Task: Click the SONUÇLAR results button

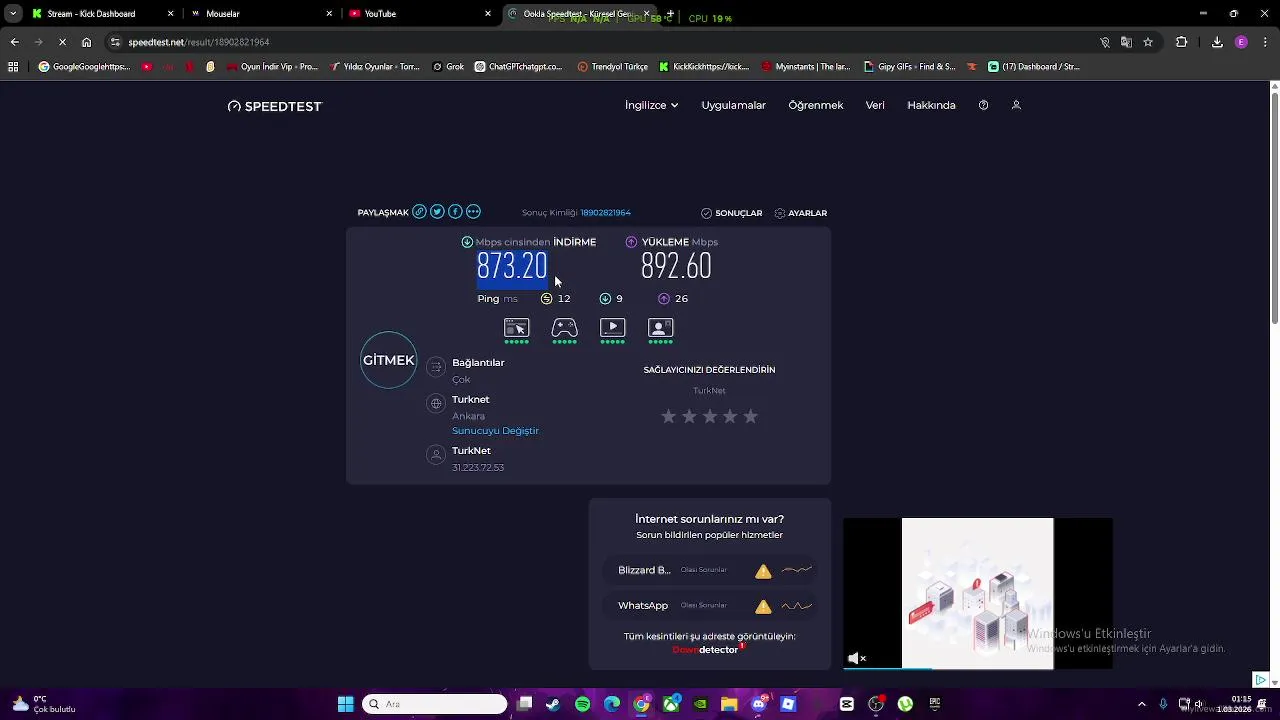Action: [x=732, y=213]
